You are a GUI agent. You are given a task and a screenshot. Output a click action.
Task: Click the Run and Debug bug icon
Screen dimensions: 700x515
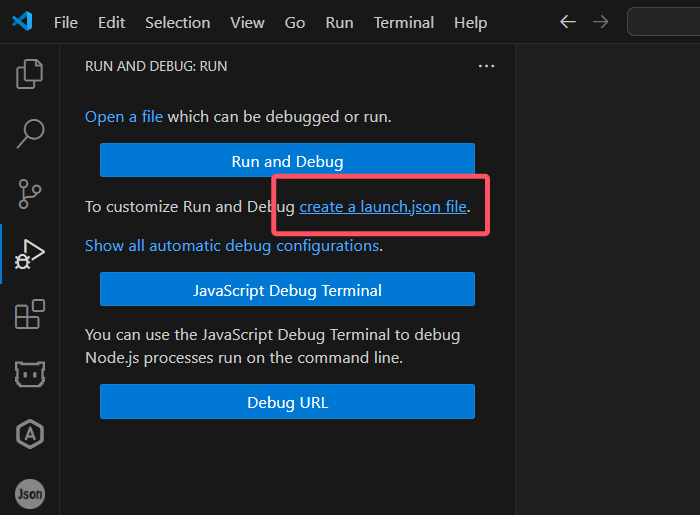coord(29,254)
